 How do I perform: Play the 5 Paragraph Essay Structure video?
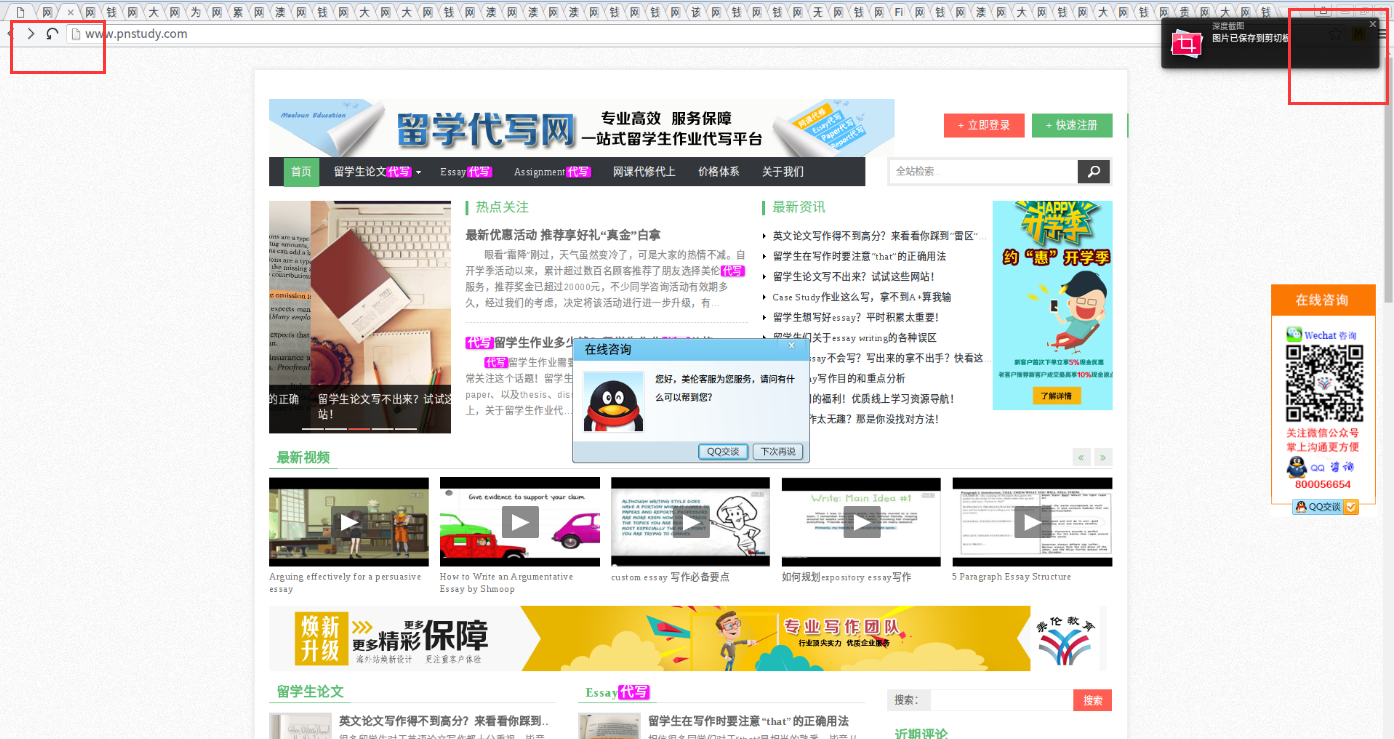point(1032,522)
